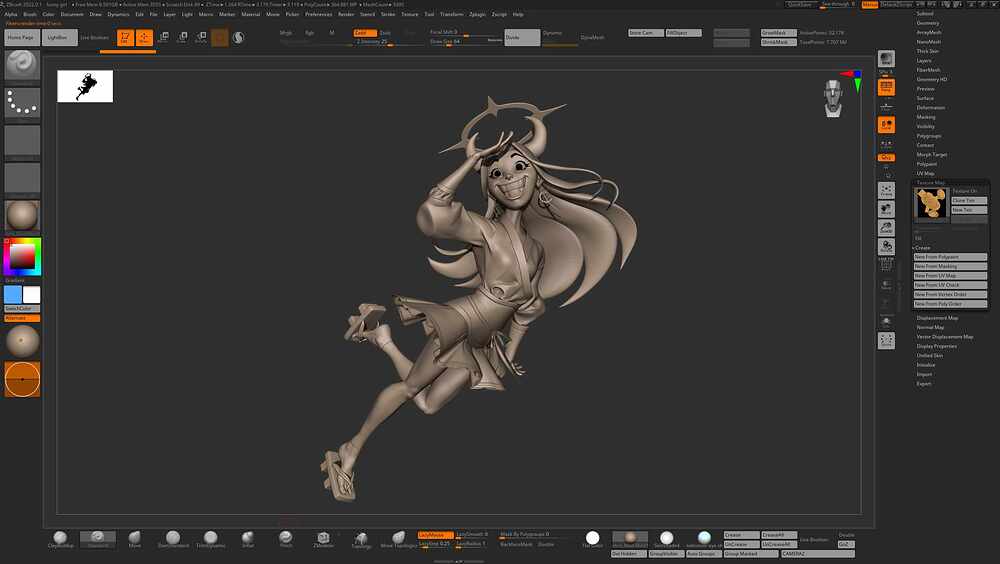Choose the Flat Color white material

(592, 539)
